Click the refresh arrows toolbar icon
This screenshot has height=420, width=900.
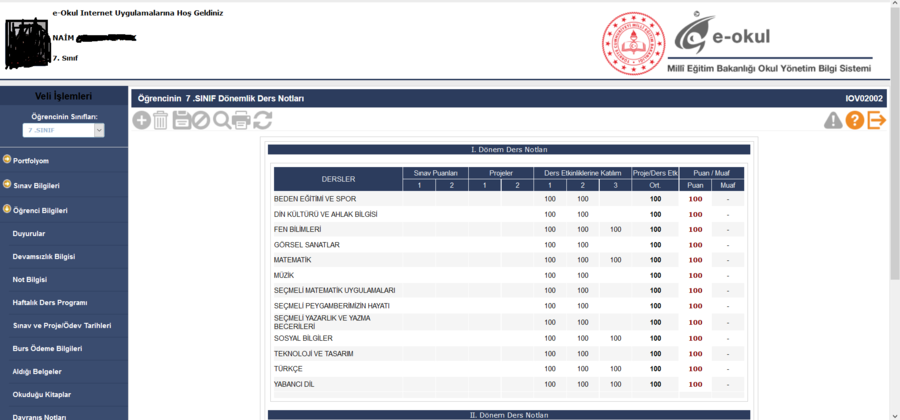[x=262, y=120]
